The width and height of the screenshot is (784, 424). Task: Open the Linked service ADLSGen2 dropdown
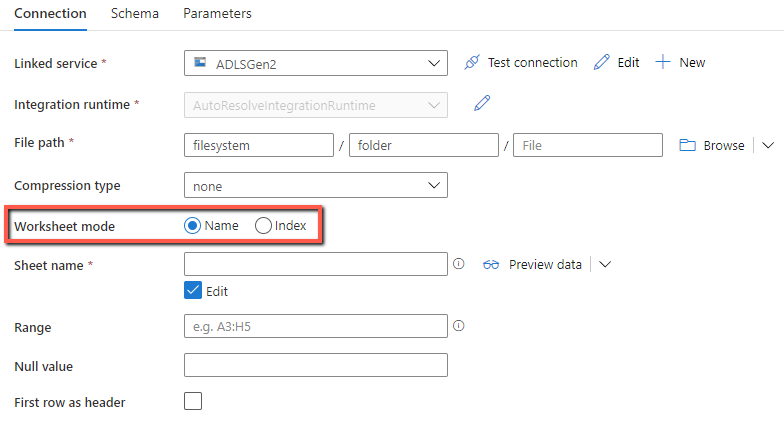pos(316,63)
